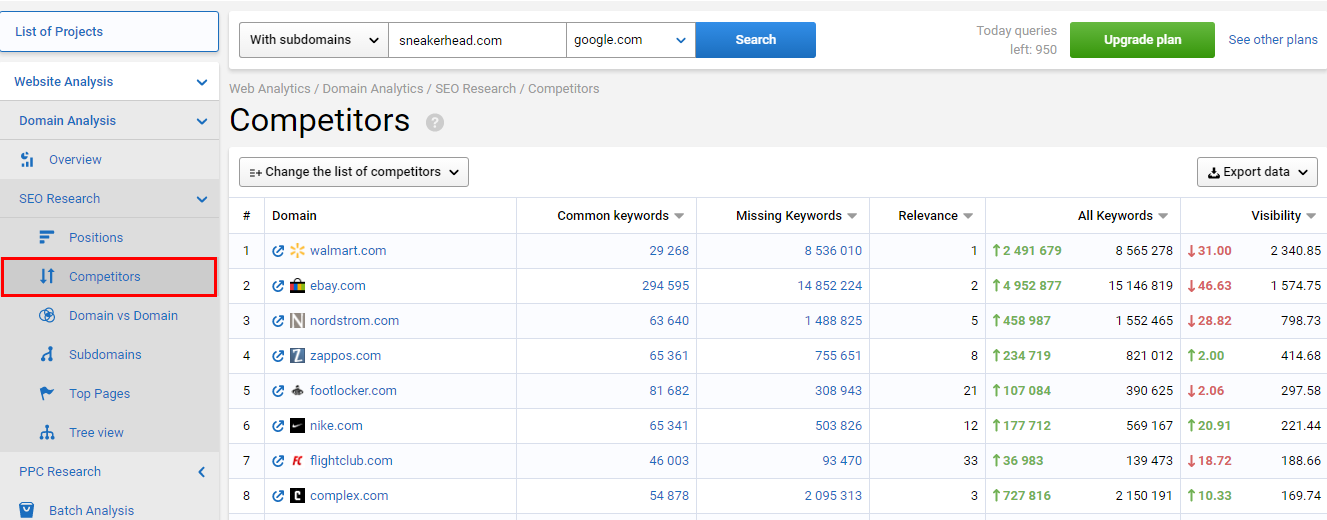Click nordstrom.com common keywords 63 640
Viewport: 1327px width, 520px height.
669,321
